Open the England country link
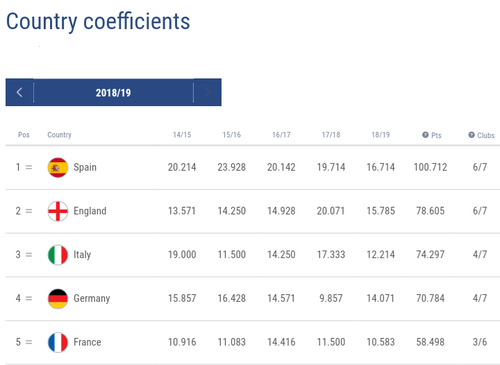Viewport: 500px width, 365px height. coord(90,211)
